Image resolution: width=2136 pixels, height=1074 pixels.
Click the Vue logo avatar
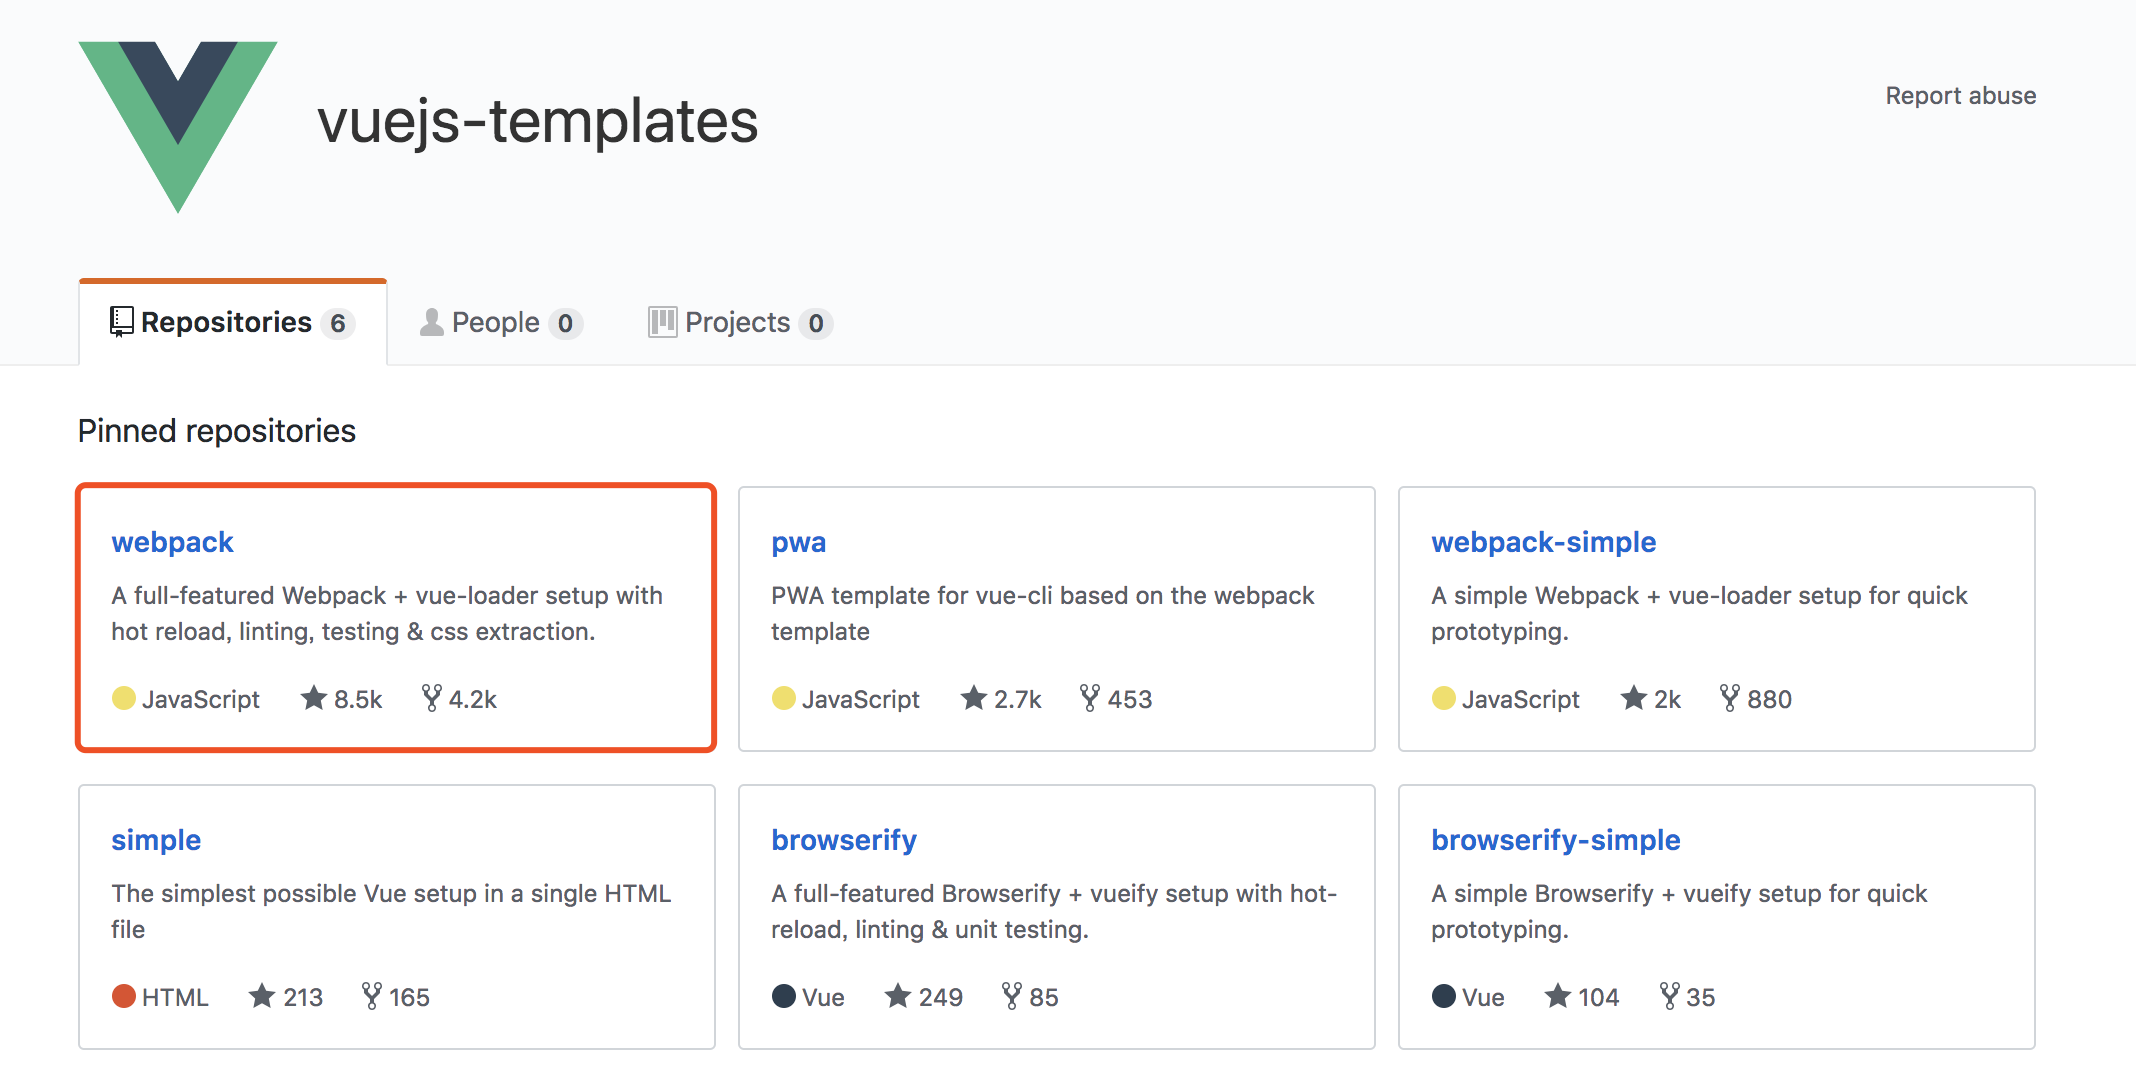[178, 126]
